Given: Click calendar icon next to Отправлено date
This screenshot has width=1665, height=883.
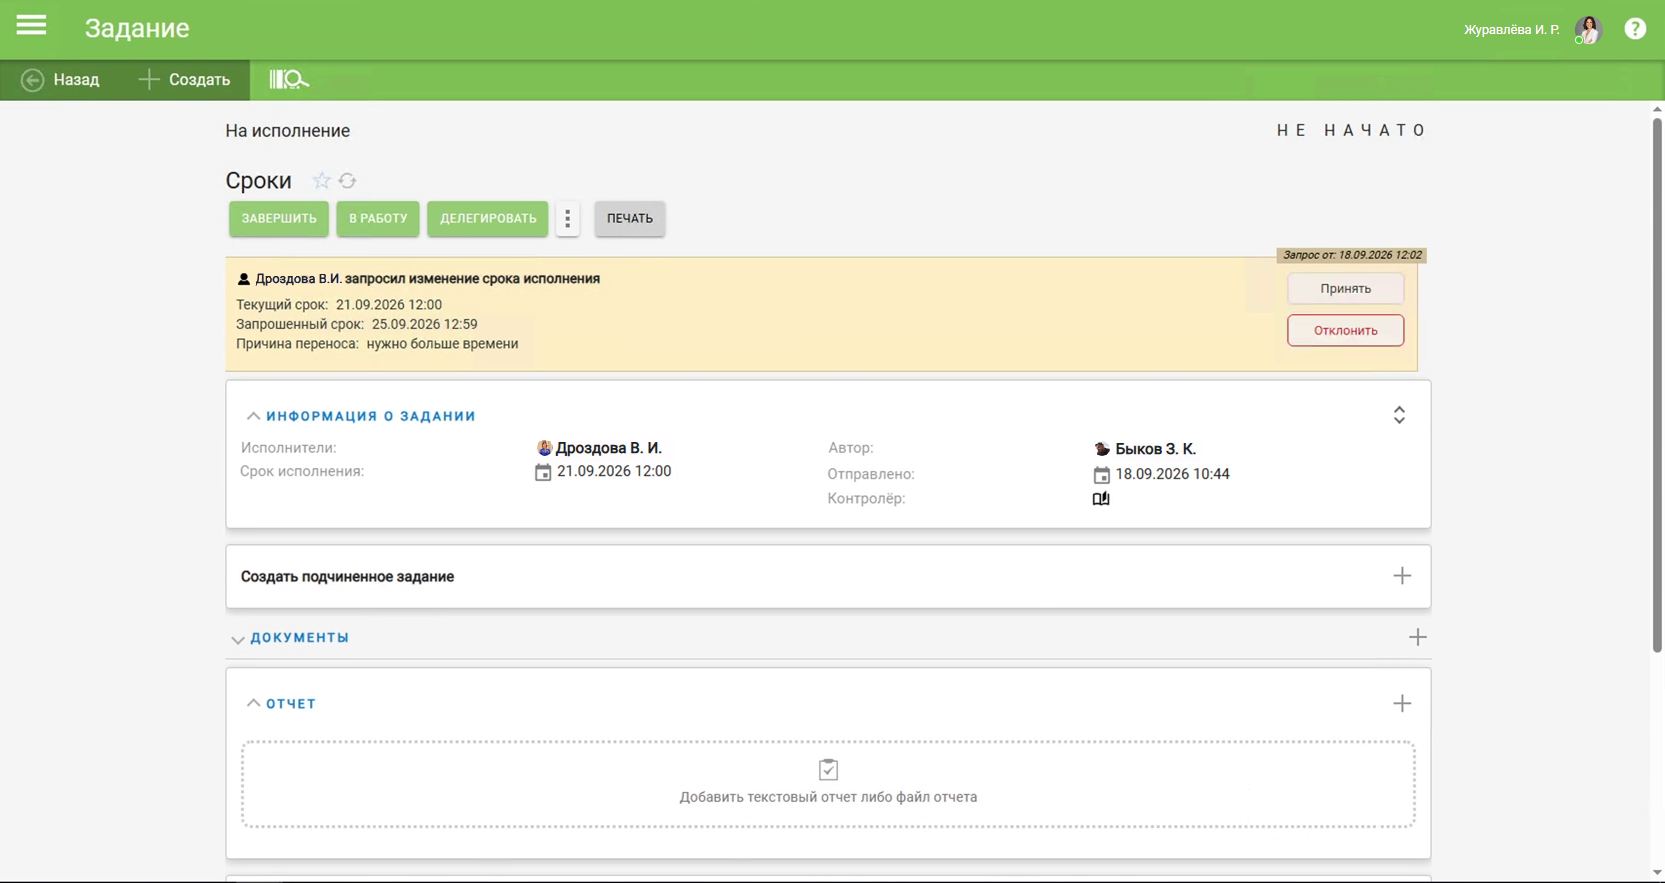Looking at the screenshot, I should (x=1101, y=475).
